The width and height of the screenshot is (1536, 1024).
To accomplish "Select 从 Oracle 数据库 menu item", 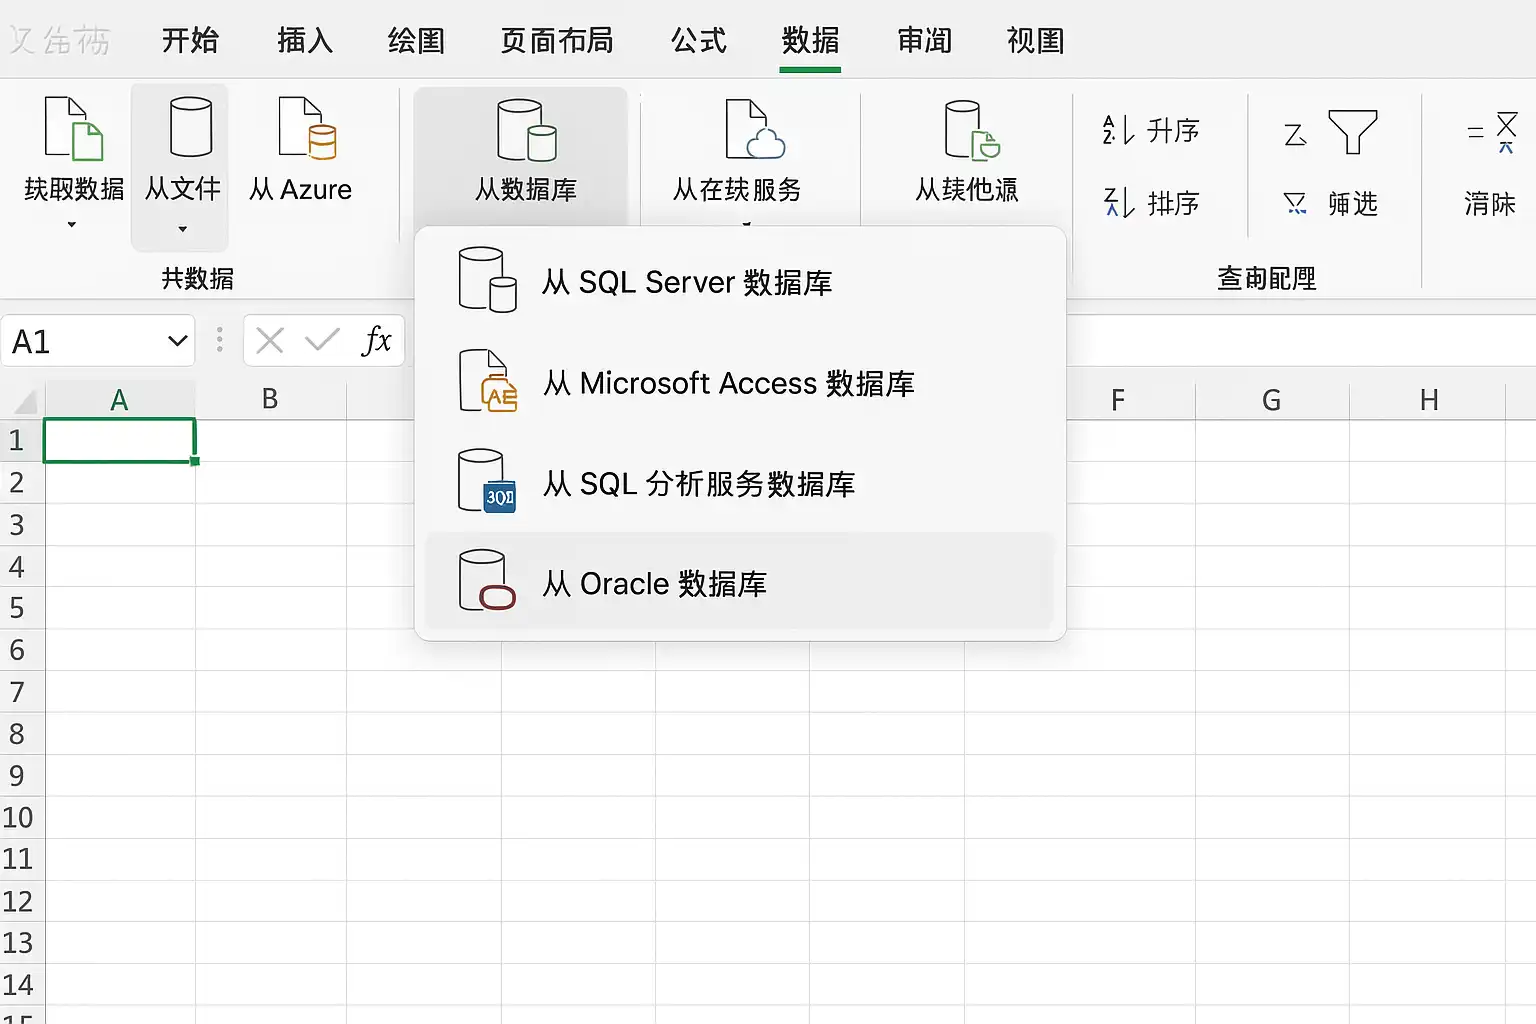I will click(x=740, y=583).
